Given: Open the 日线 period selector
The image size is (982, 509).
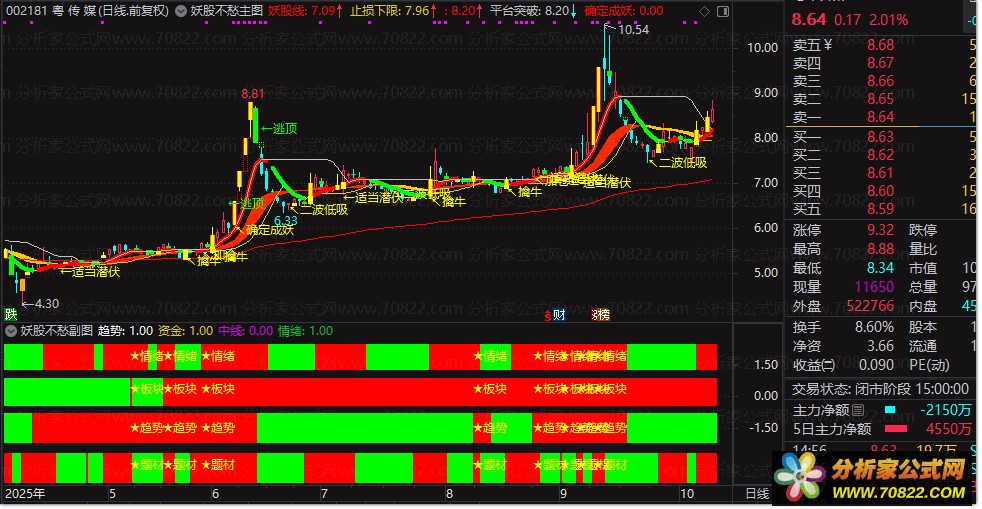Looking at the screenshot, I should tap(757, 493).
